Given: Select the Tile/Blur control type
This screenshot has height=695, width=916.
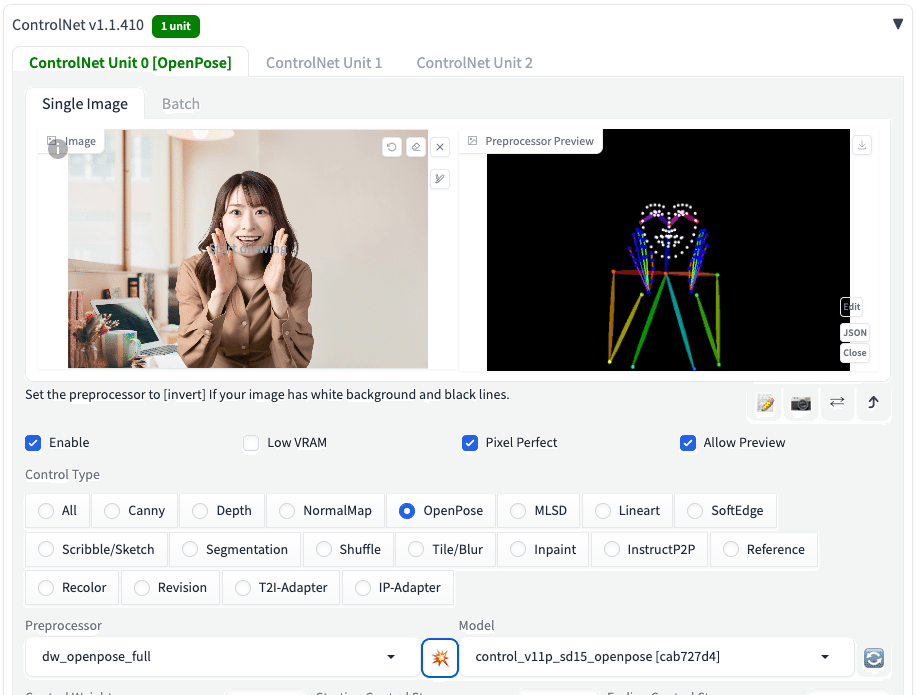Looking at the screenshot, I should (445, 550).
